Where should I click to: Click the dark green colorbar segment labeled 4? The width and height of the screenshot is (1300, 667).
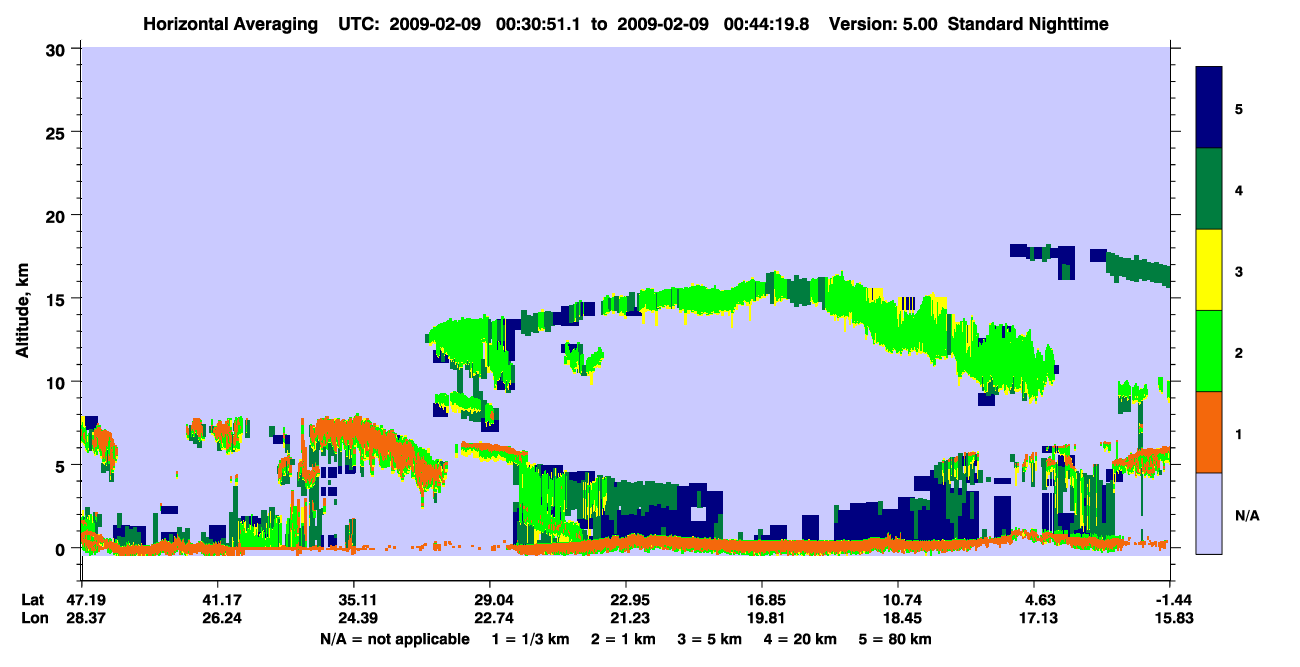click(x=1209, y=189)
